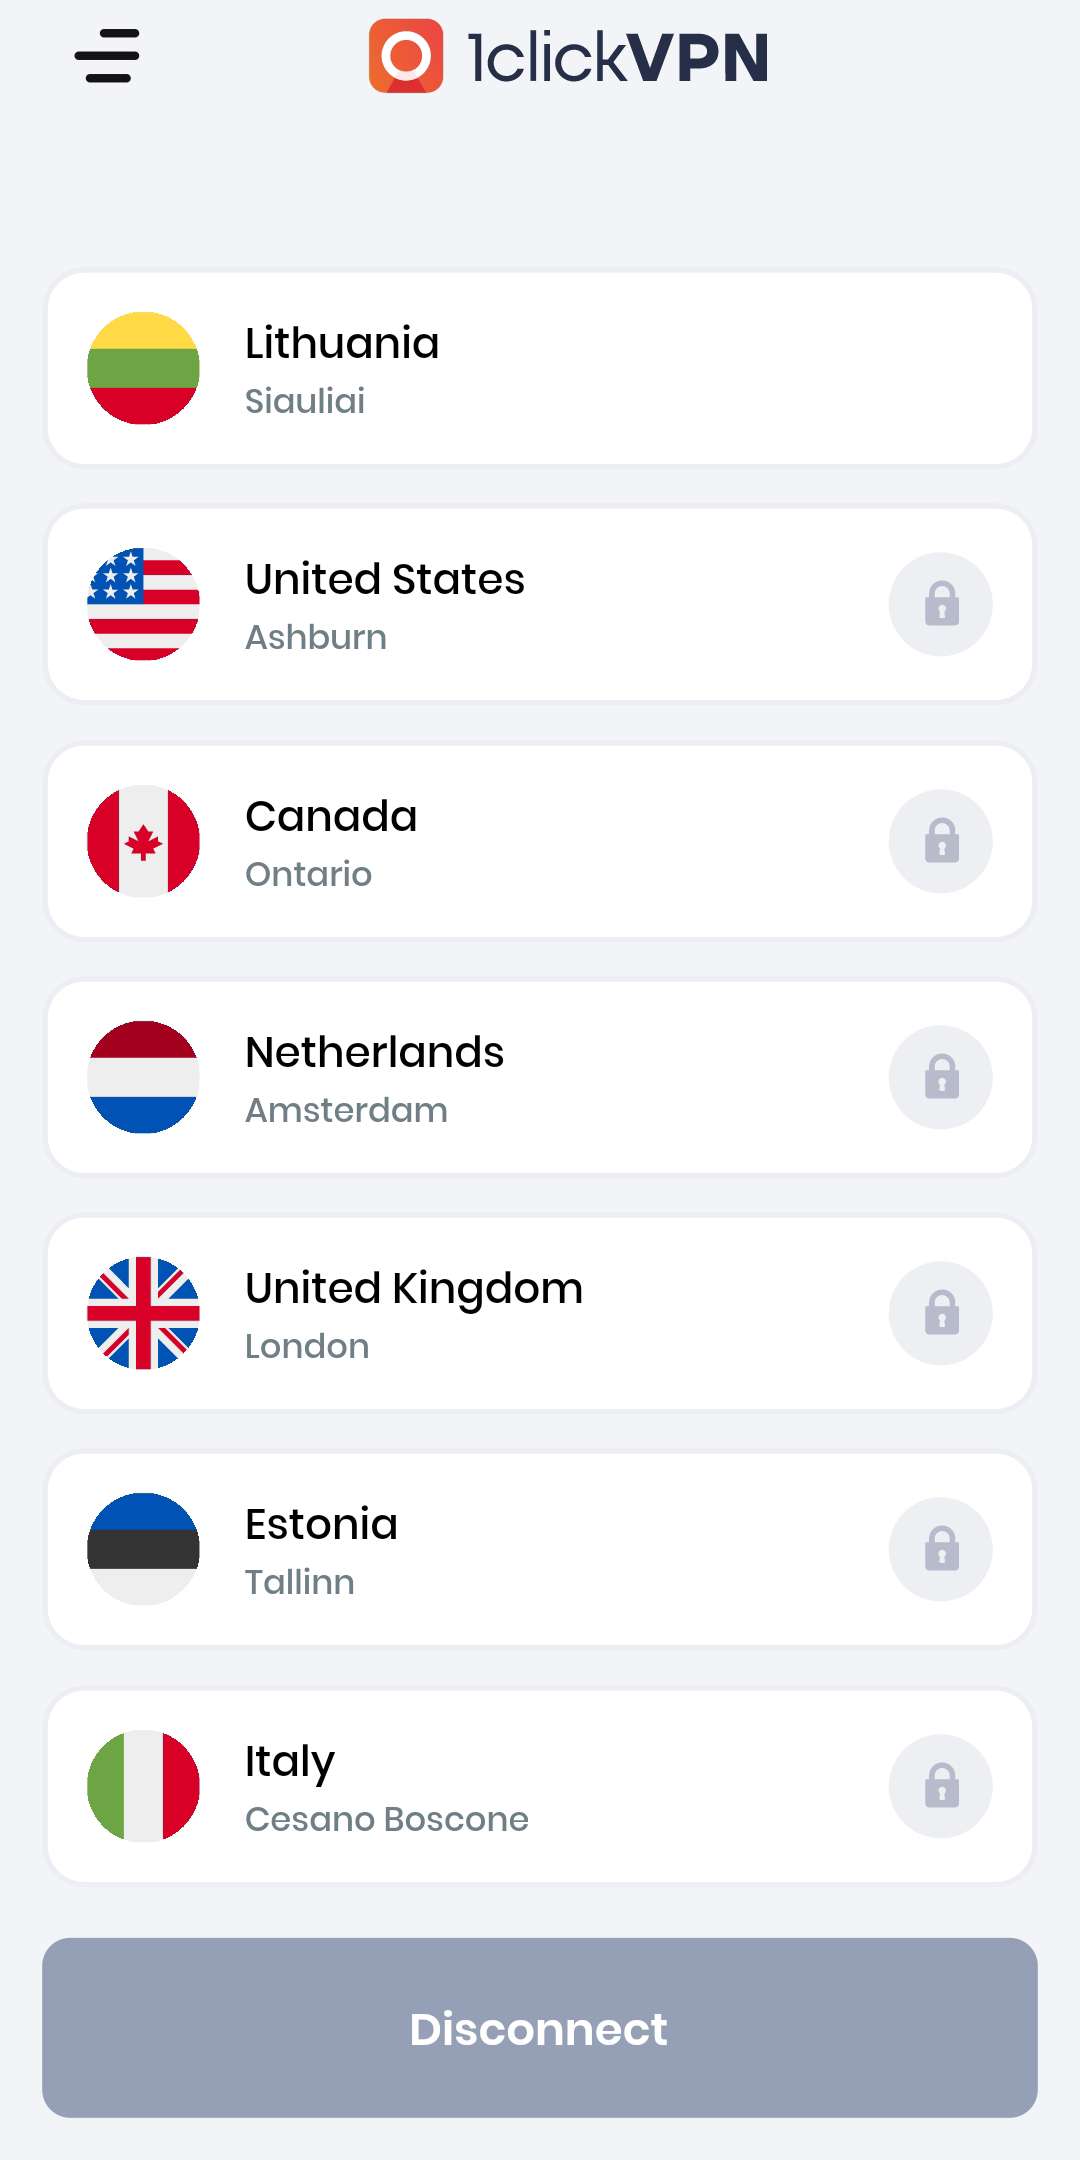The image size is (1080, 2160).
Task: Click the 1clickVPN title text
Action: tap(618, 57)
